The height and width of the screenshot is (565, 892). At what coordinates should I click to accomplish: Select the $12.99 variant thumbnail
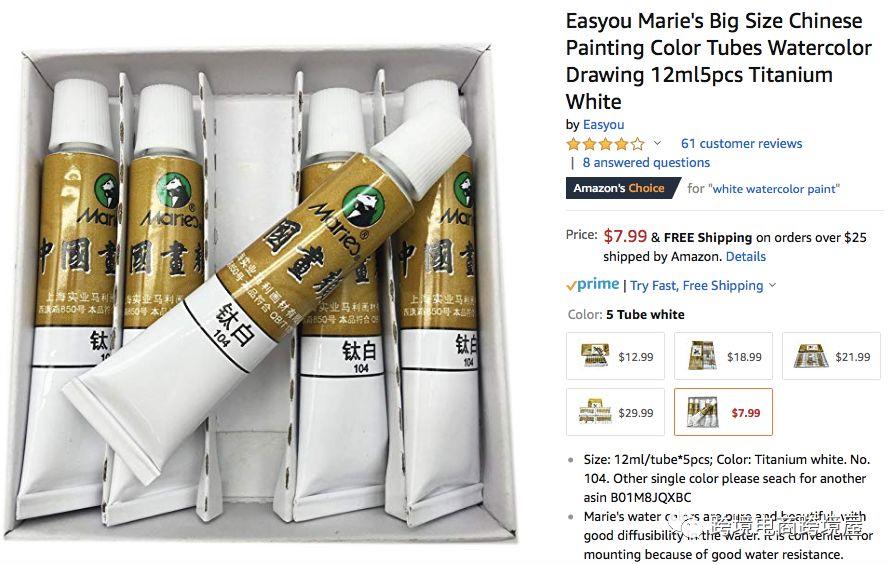coord(616,356)
